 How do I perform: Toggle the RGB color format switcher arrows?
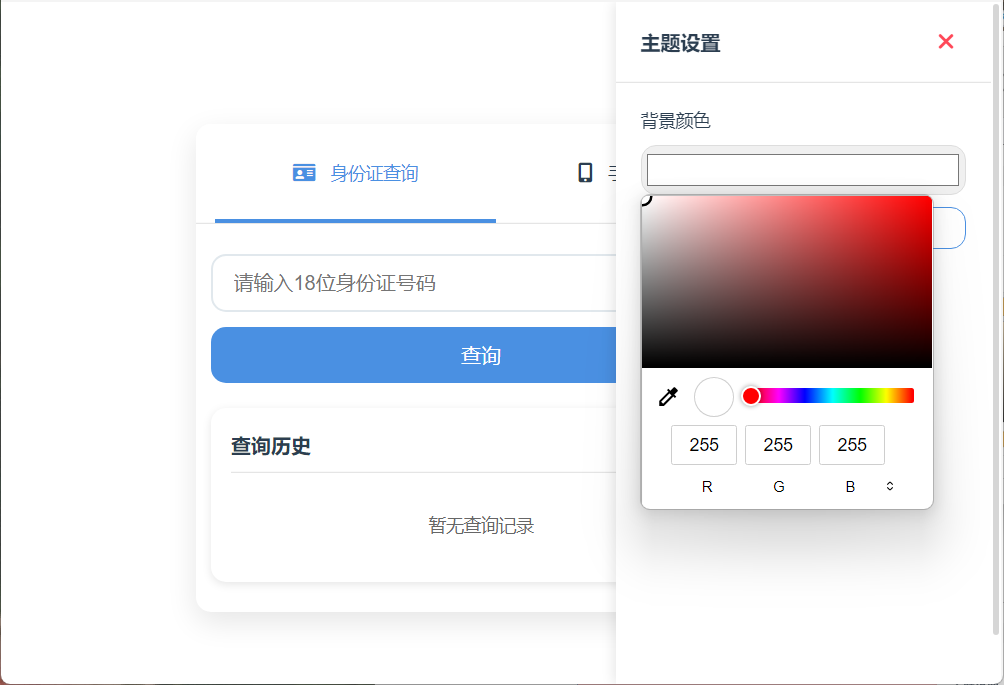click(889, 487)
